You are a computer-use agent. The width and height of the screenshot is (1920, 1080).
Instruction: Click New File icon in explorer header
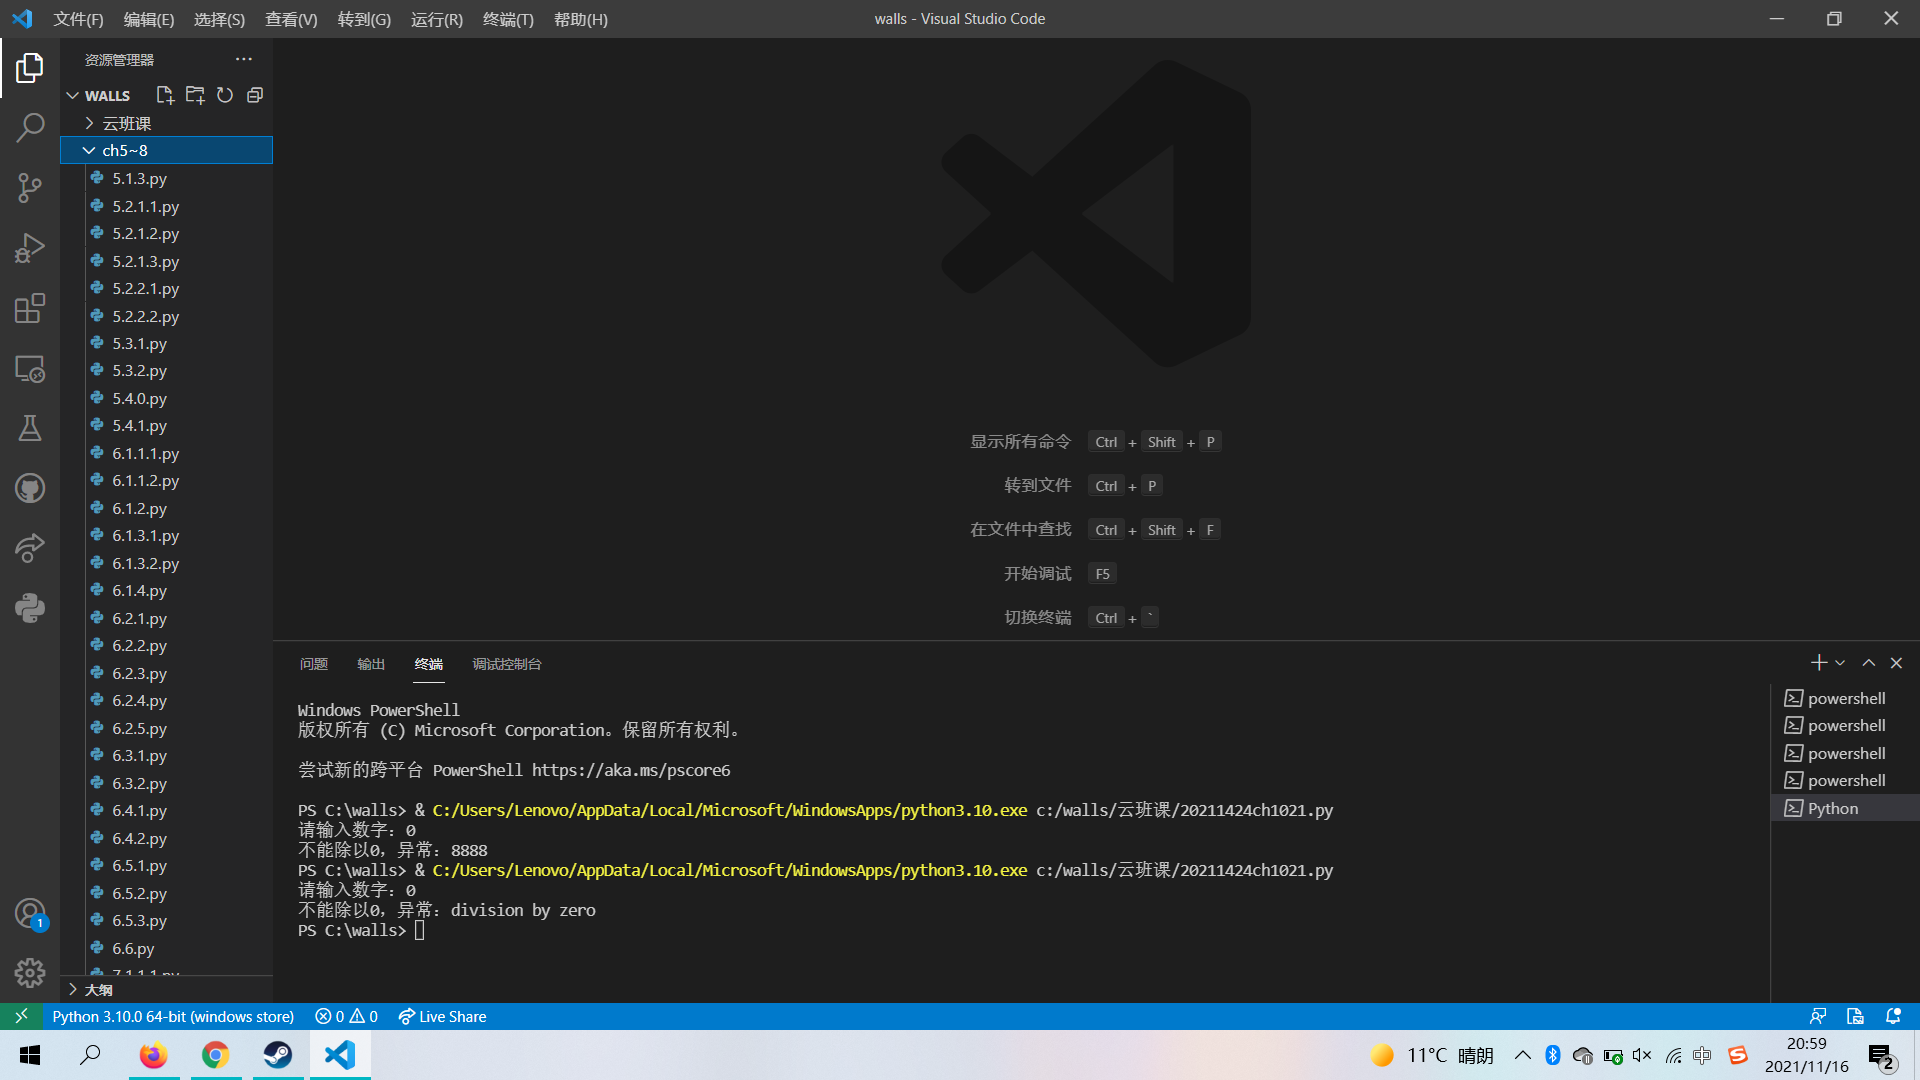tap(165, 95)
